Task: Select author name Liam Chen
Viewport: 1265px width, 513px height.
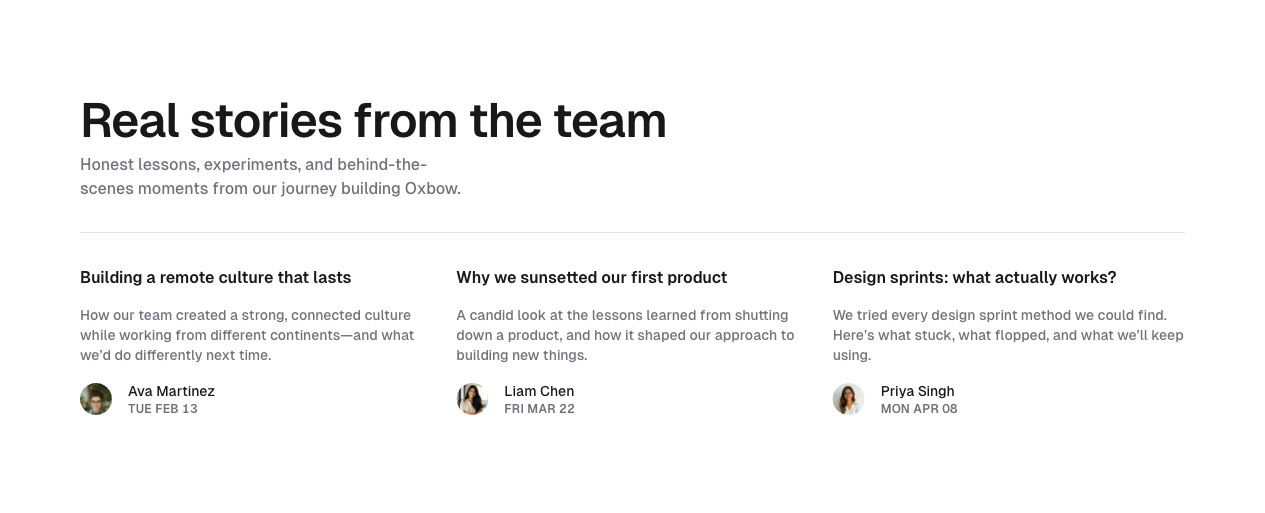Action: (x=539, y=391)
